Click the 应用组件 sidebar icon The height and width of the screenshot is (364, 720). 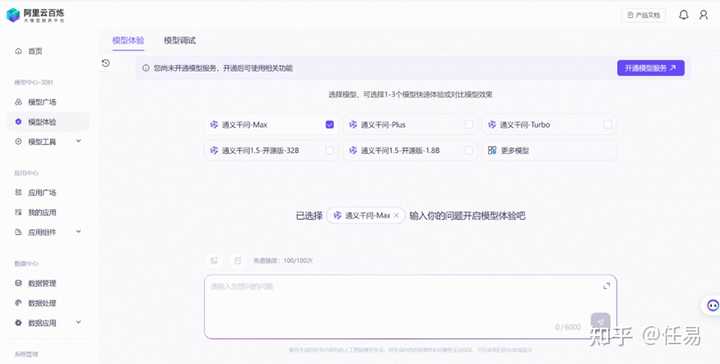[x=18, y=232]
